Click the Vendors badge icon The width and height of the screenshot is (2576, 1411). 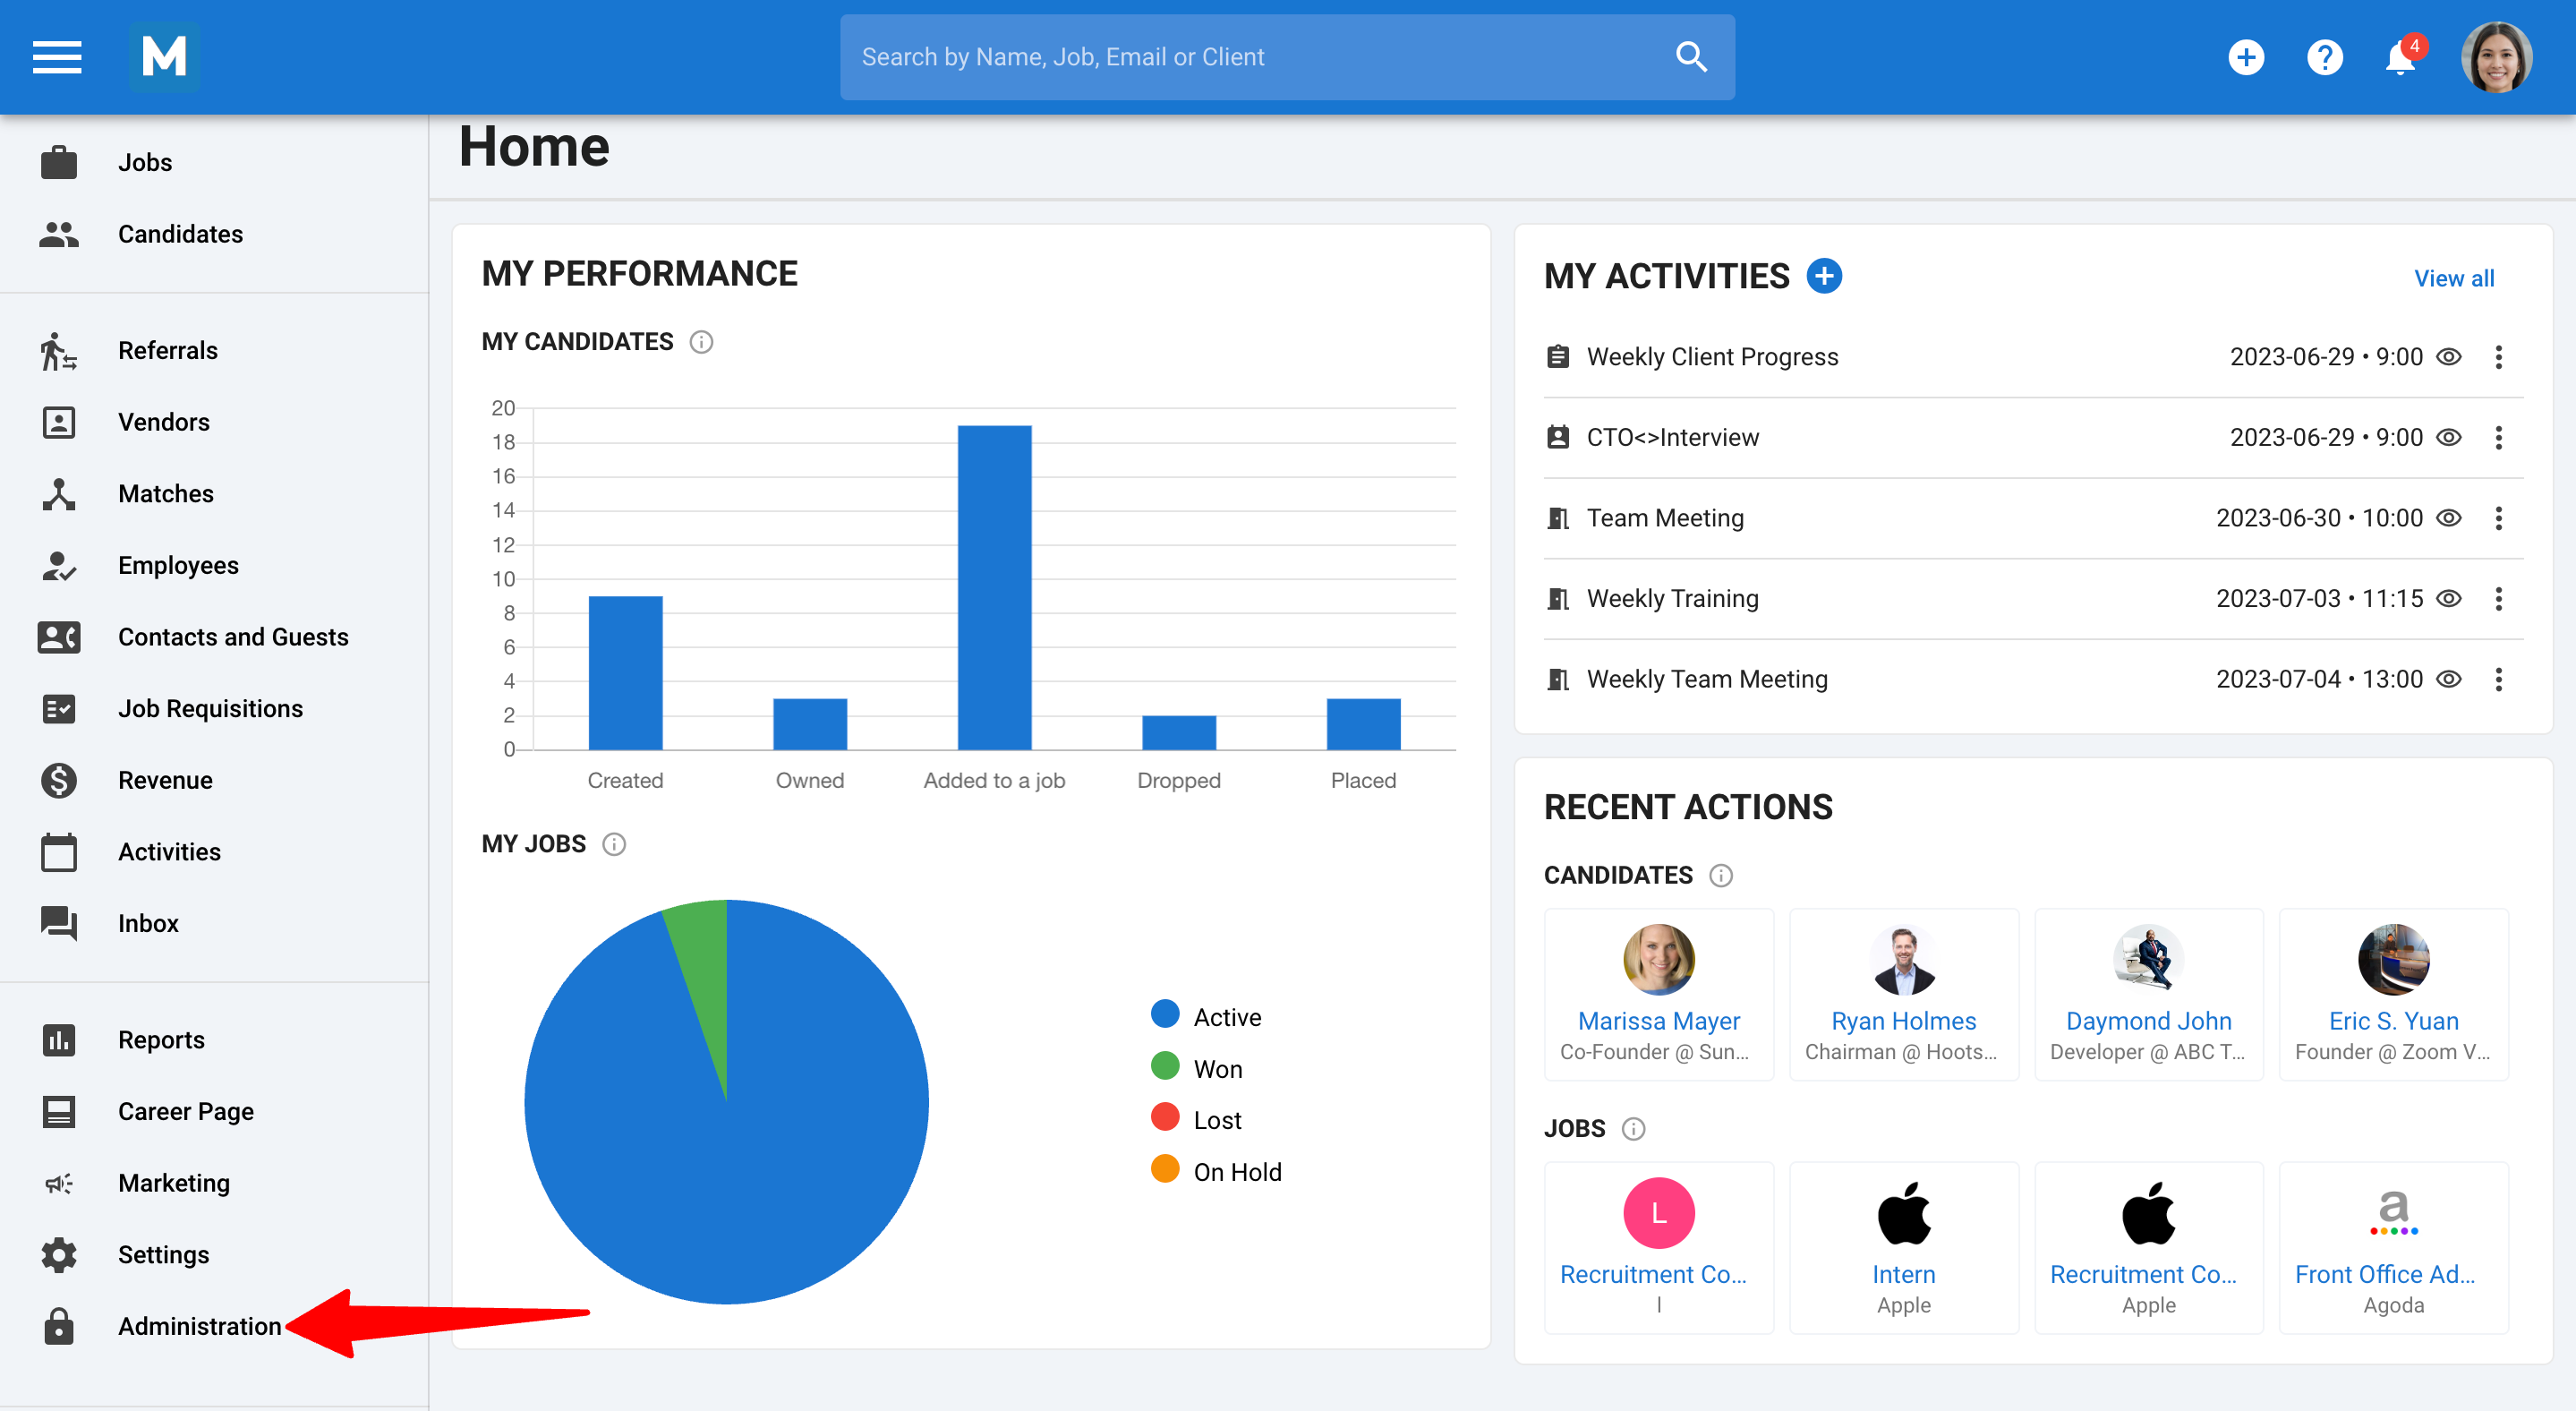[59, 422]
